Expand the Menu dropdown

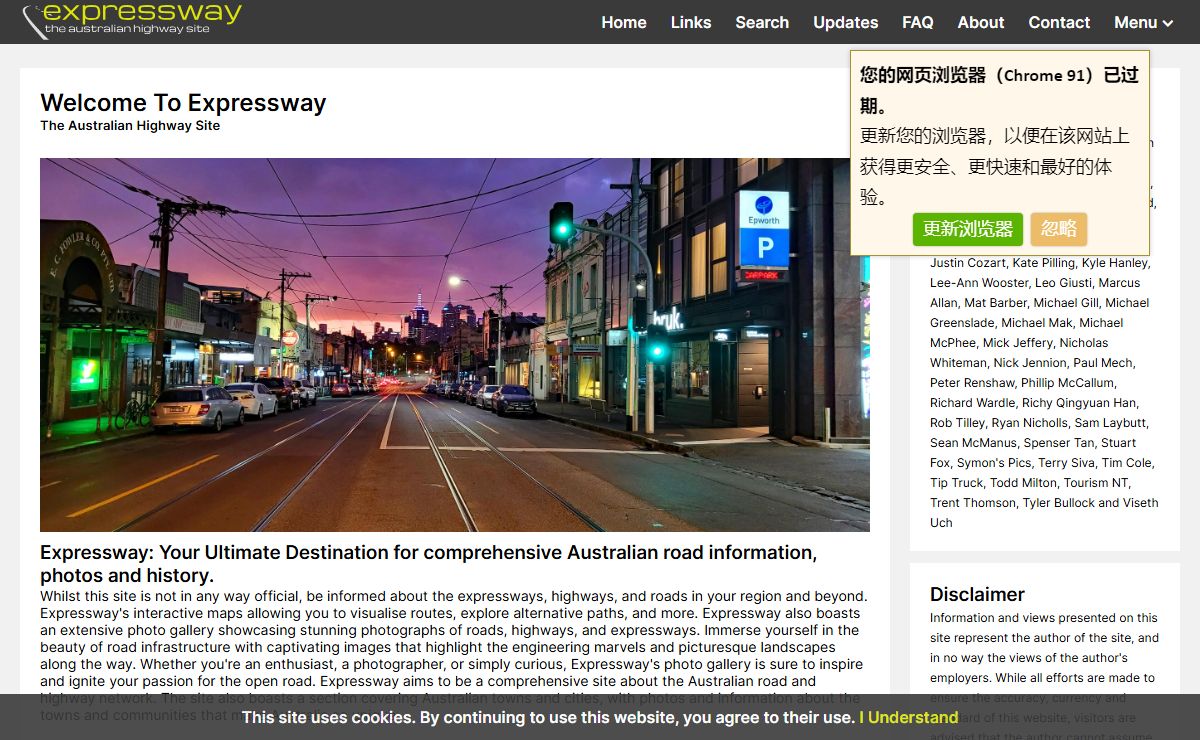coord(1135,22)
